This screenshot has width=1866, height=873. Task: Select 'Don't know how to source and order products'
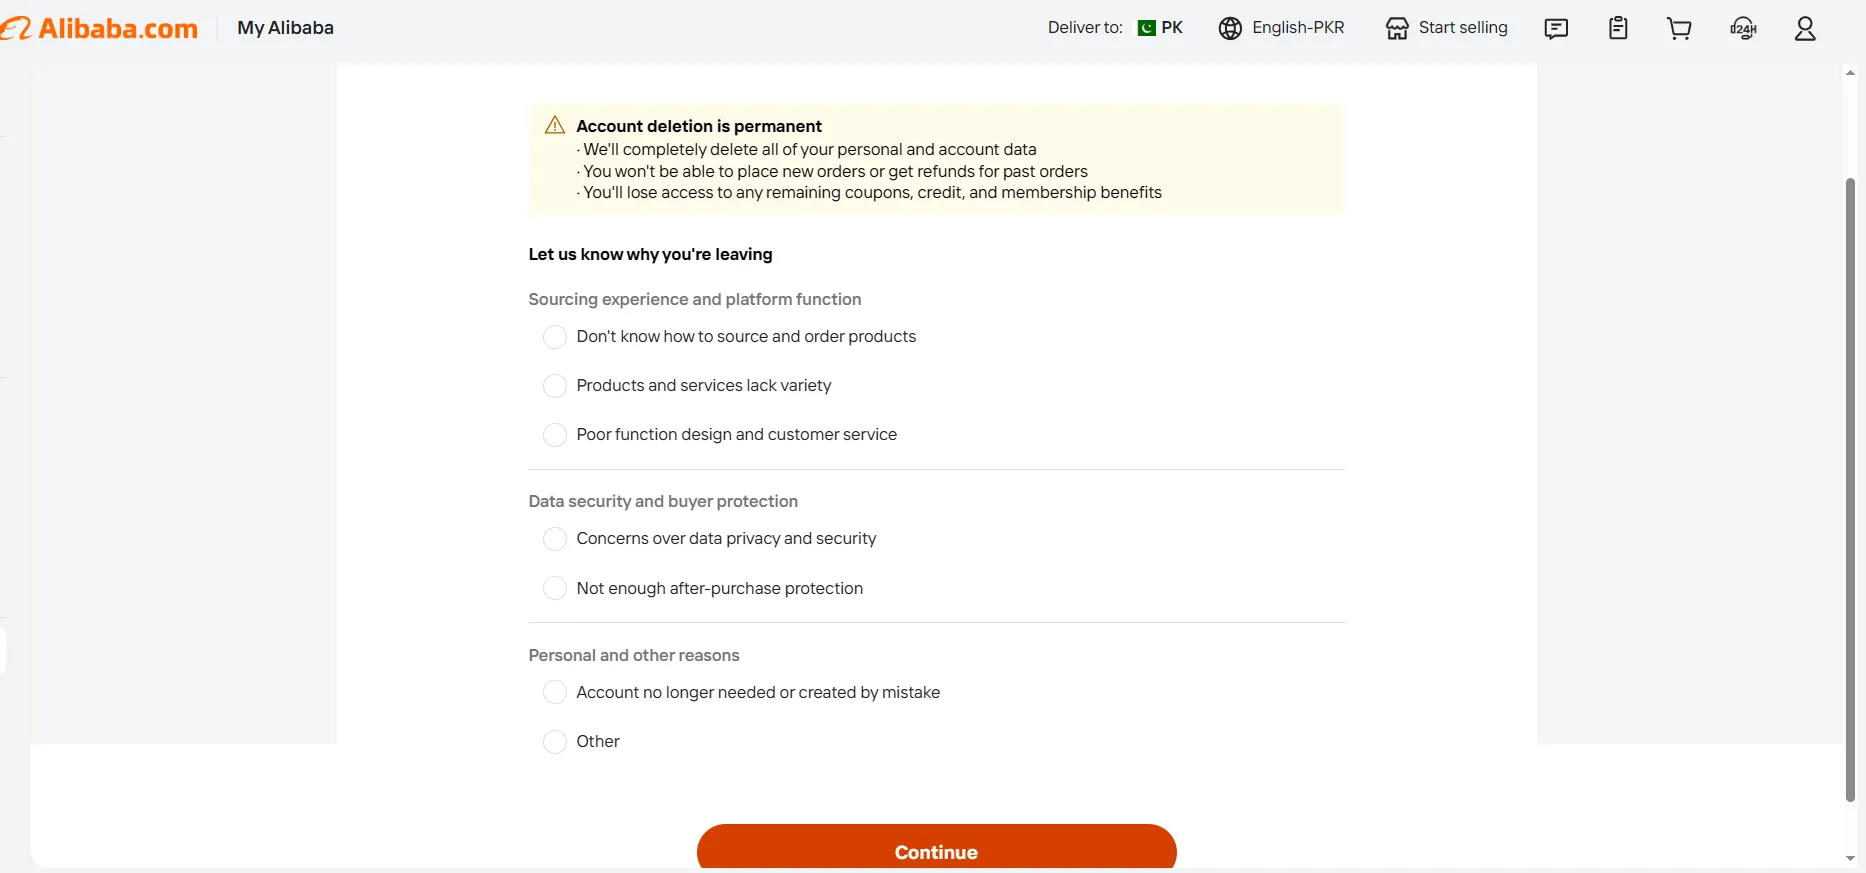coord(555,337)
